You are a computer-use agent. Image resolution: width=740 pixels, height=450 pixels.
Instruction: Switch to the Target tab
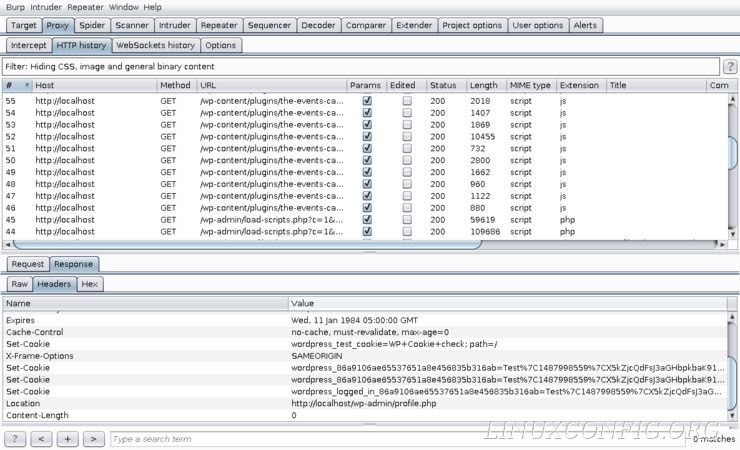(24, 25)
